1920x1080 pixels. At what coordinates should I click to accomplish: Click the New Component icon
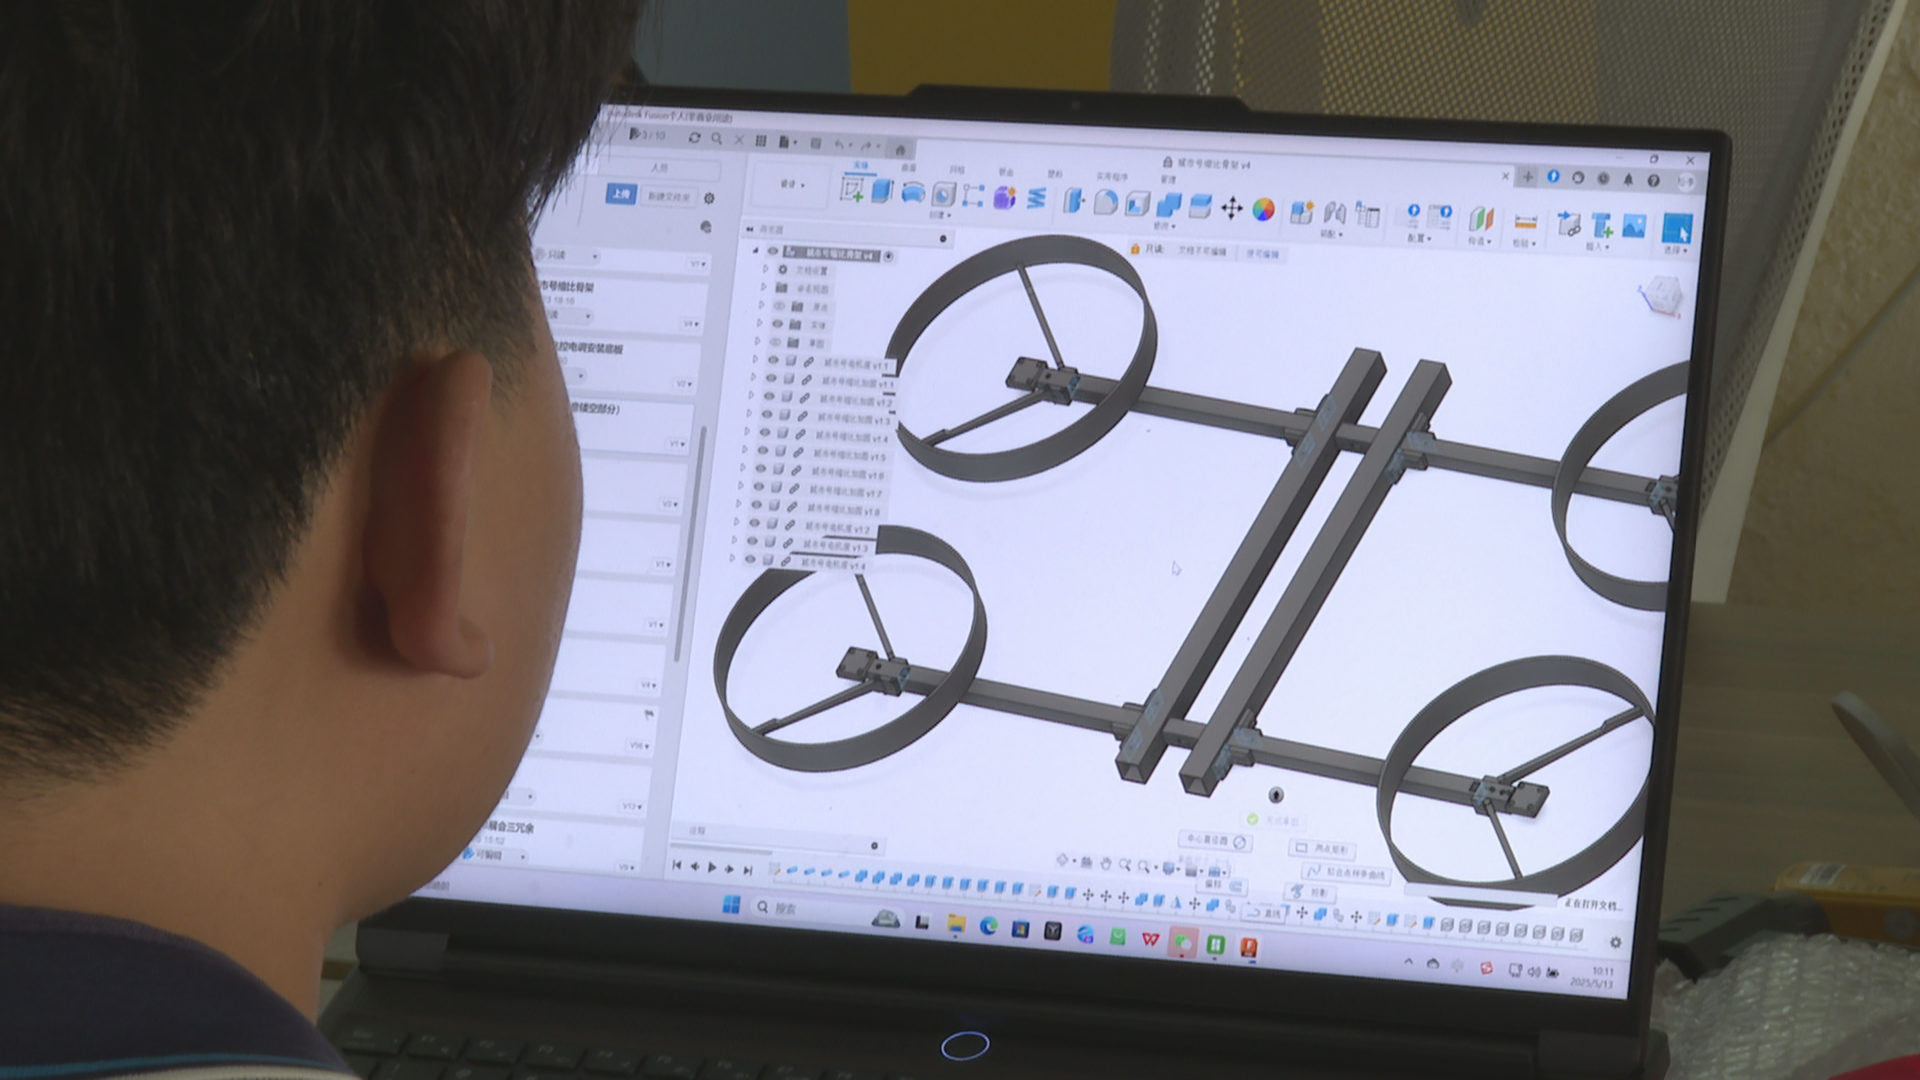point(1302,211)
